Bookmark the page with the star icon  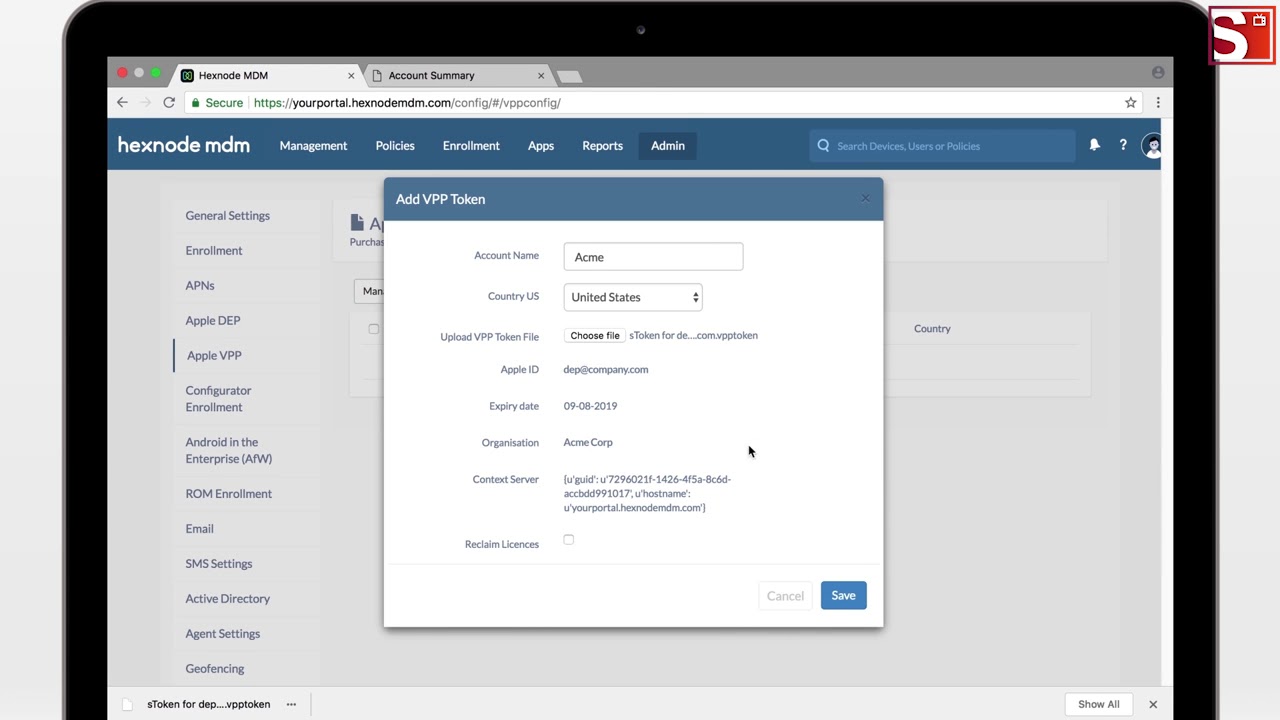pos(1131,102)
